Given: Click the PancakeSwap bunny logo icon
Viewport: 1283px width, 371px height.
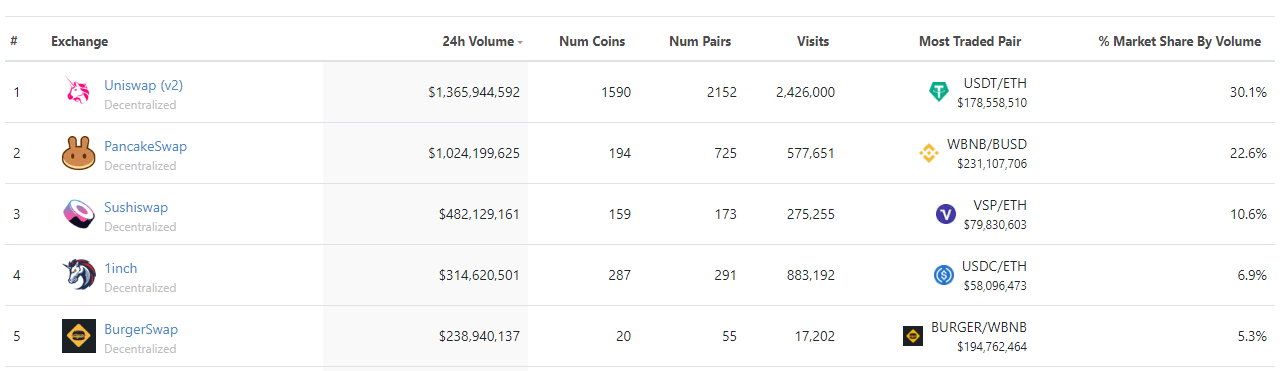Looking at the screenshot, I should (78, 153).
